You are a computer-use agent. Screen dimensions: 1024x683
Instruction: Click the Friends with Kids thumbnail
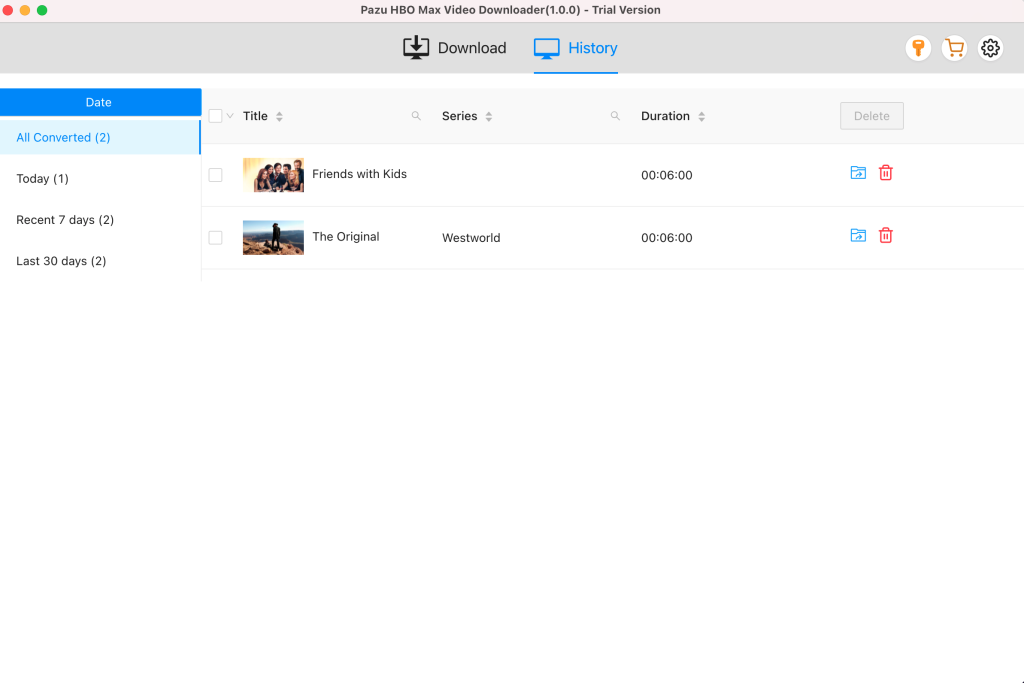click(273, 174)
